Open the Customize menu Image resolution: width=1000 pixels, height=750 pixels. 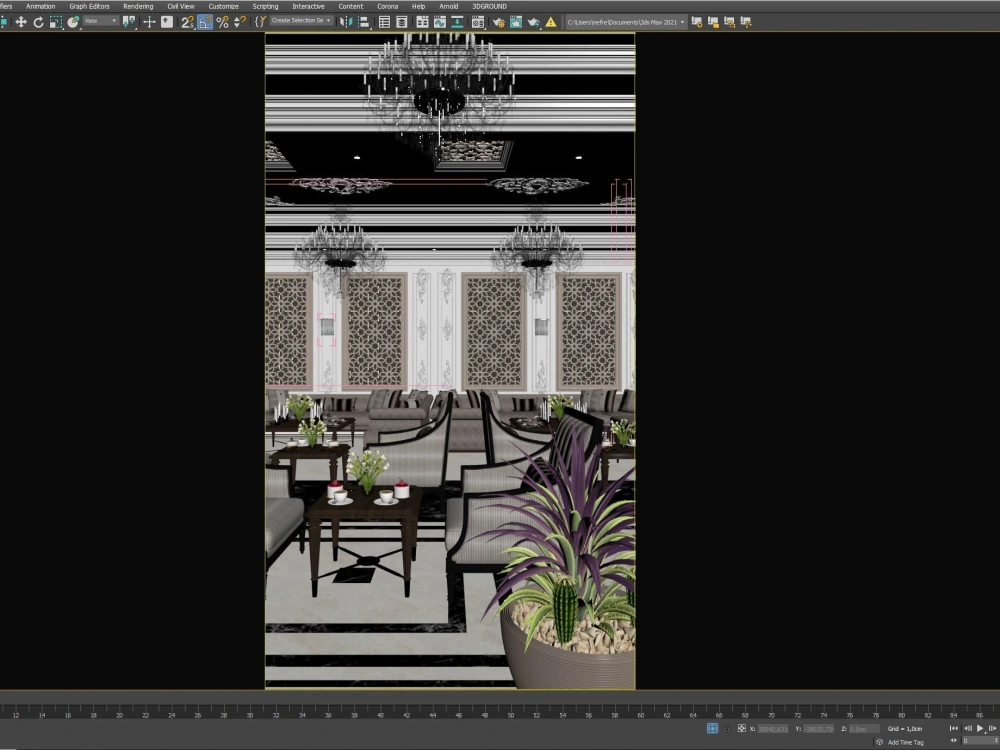click(223, 6)
